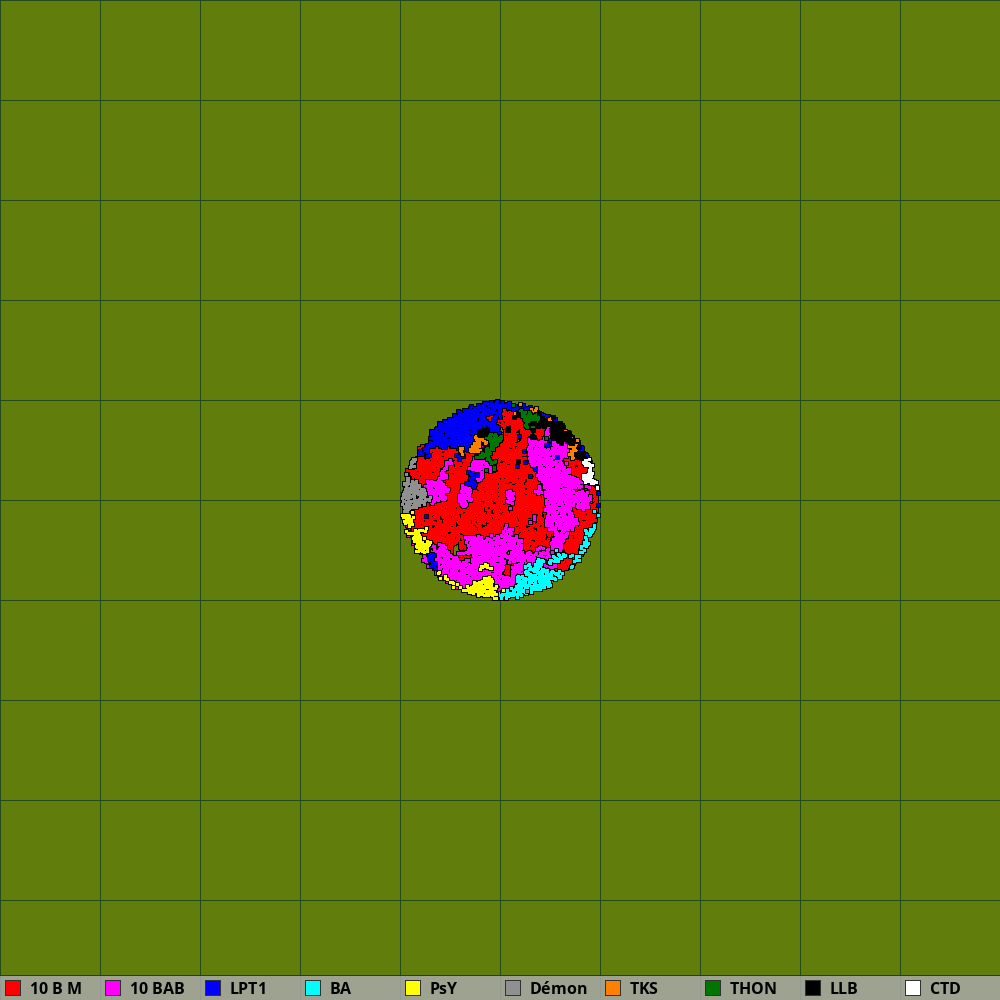This screenshot has width=1000, height=1000.
Task: Click the orange TKS legend swatch
Action: (613, 988)
